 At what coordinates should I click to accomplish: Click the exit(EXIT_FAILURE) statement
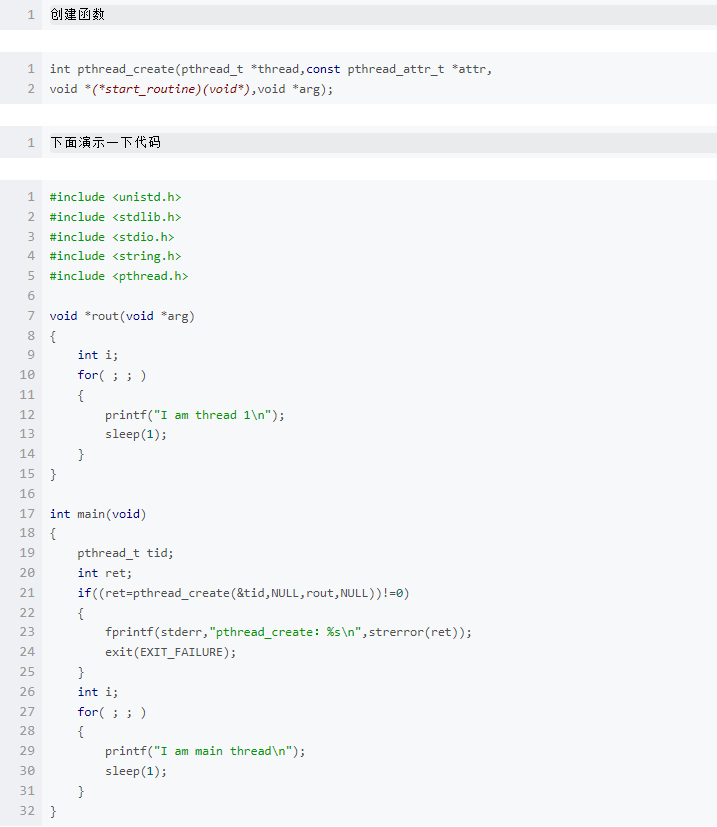coord(170,652)
